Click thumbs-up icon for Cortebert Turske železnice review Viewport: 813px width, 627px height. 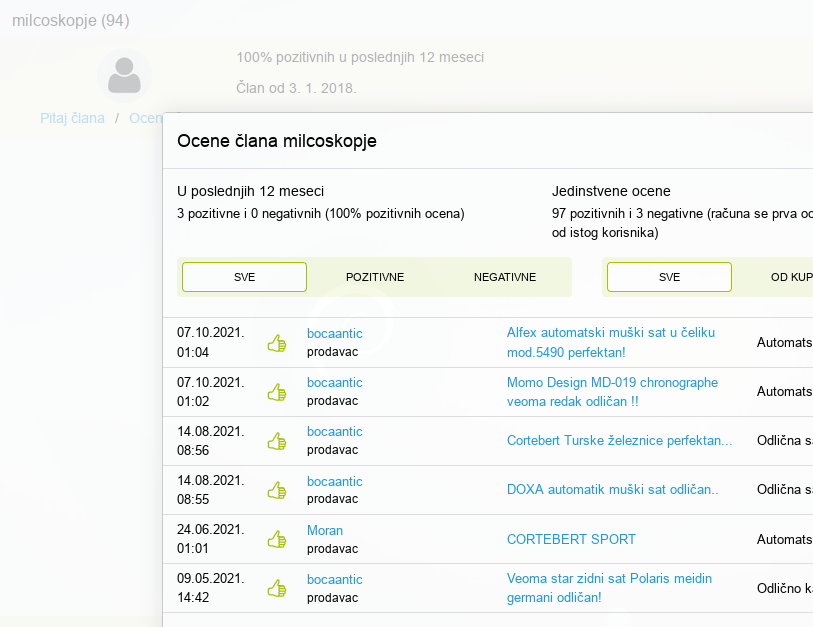277,441
